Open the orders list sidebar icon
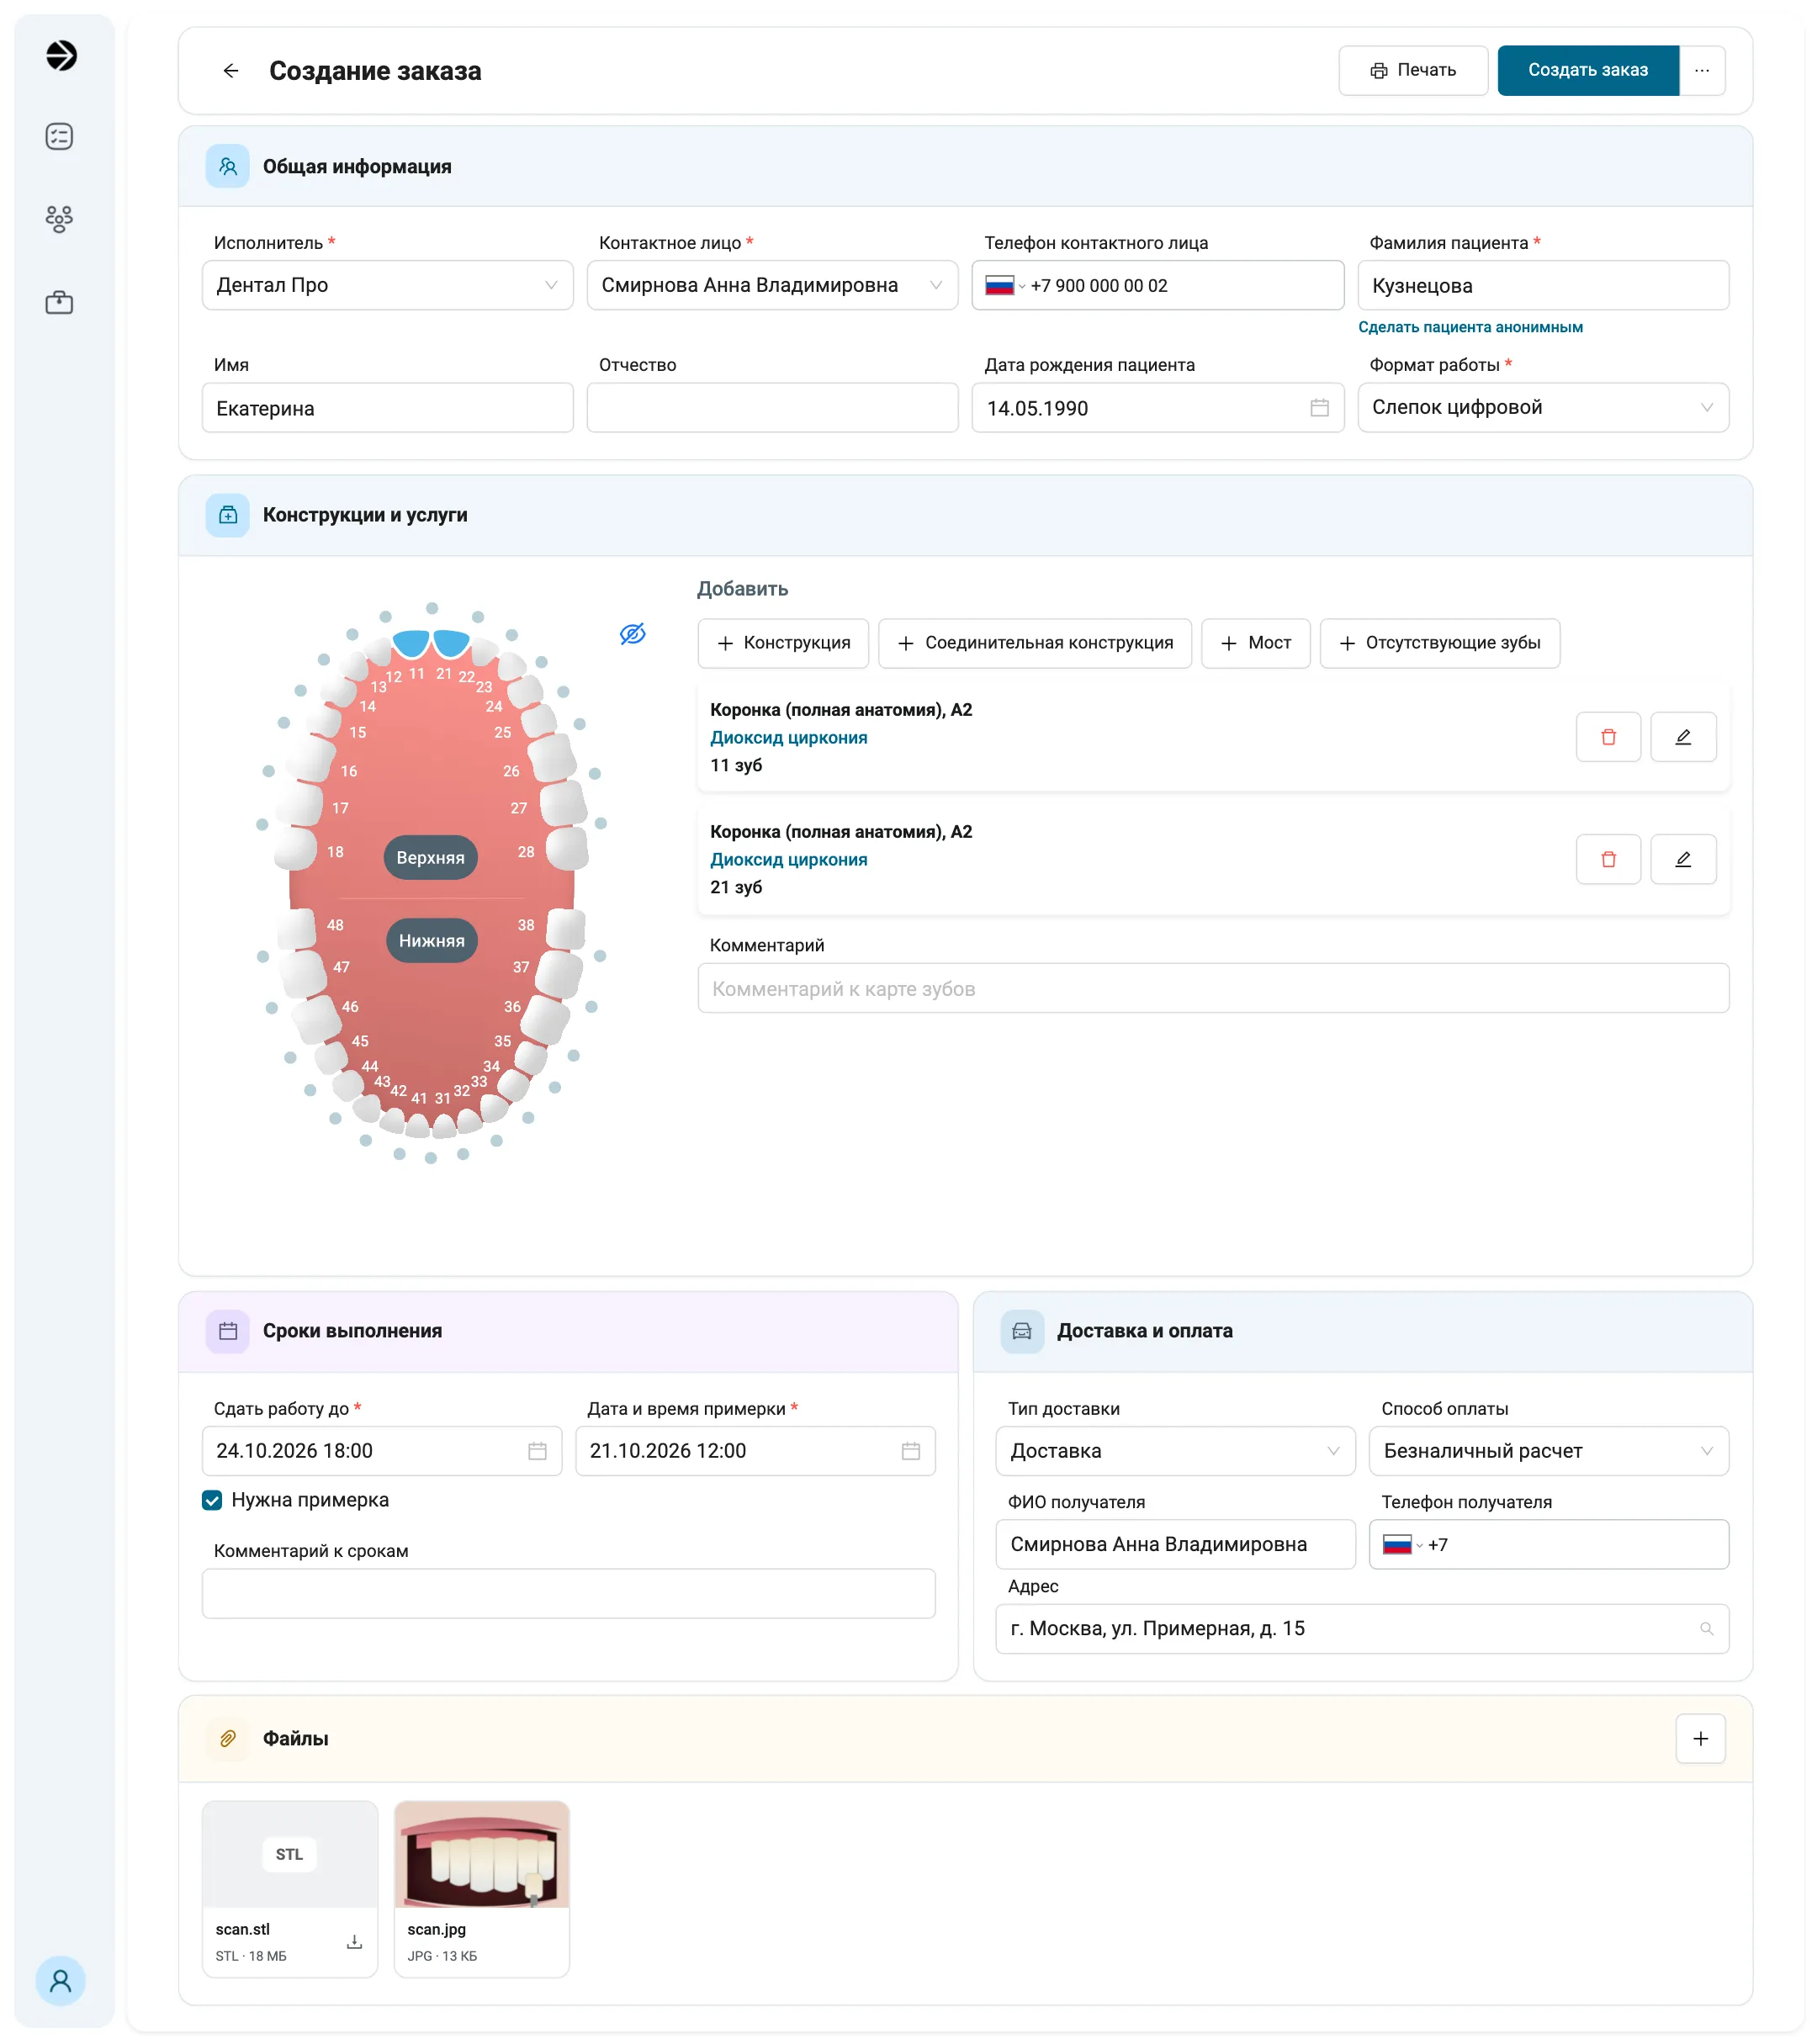The image size is (1817, 2044). (60, 136)
